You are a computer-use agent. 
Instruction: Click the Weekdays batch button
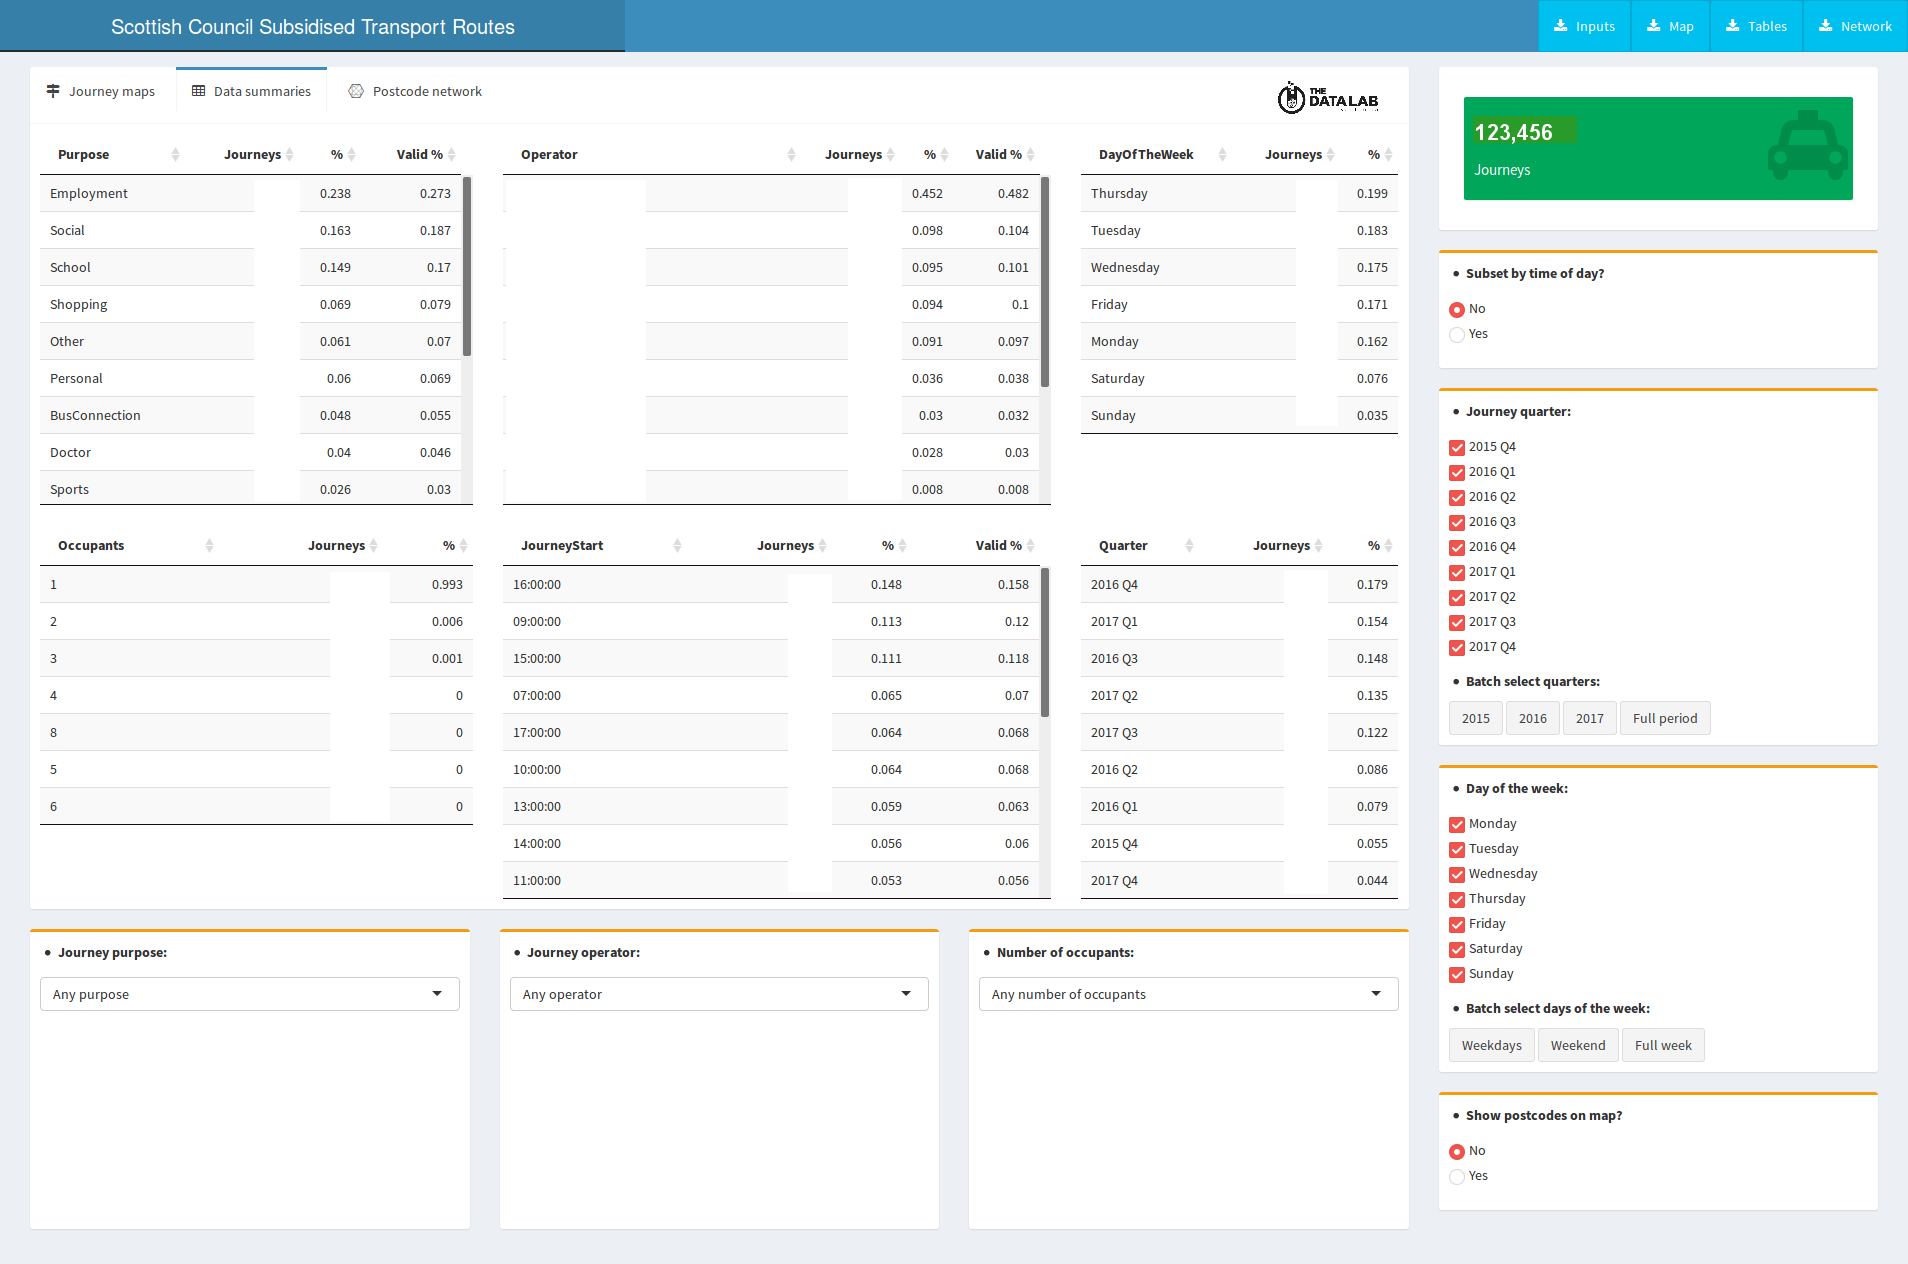pos(1491,1045)
